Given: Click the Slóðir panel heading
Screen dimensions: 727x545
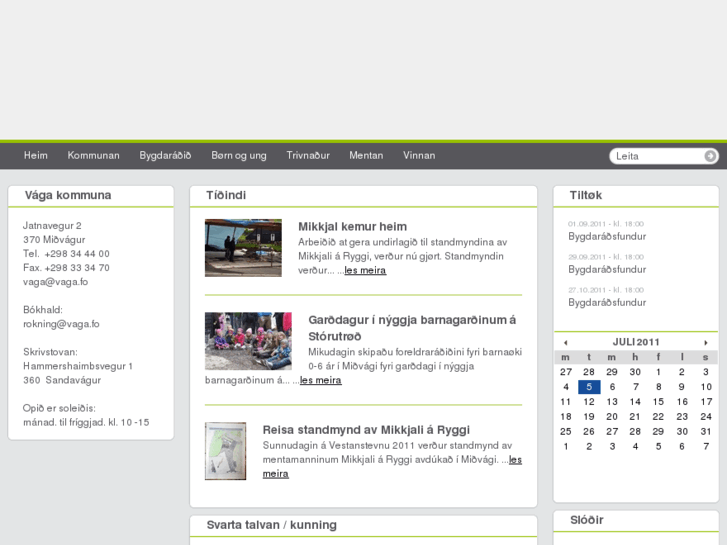Looking at the screenshot, I should 587,520.
